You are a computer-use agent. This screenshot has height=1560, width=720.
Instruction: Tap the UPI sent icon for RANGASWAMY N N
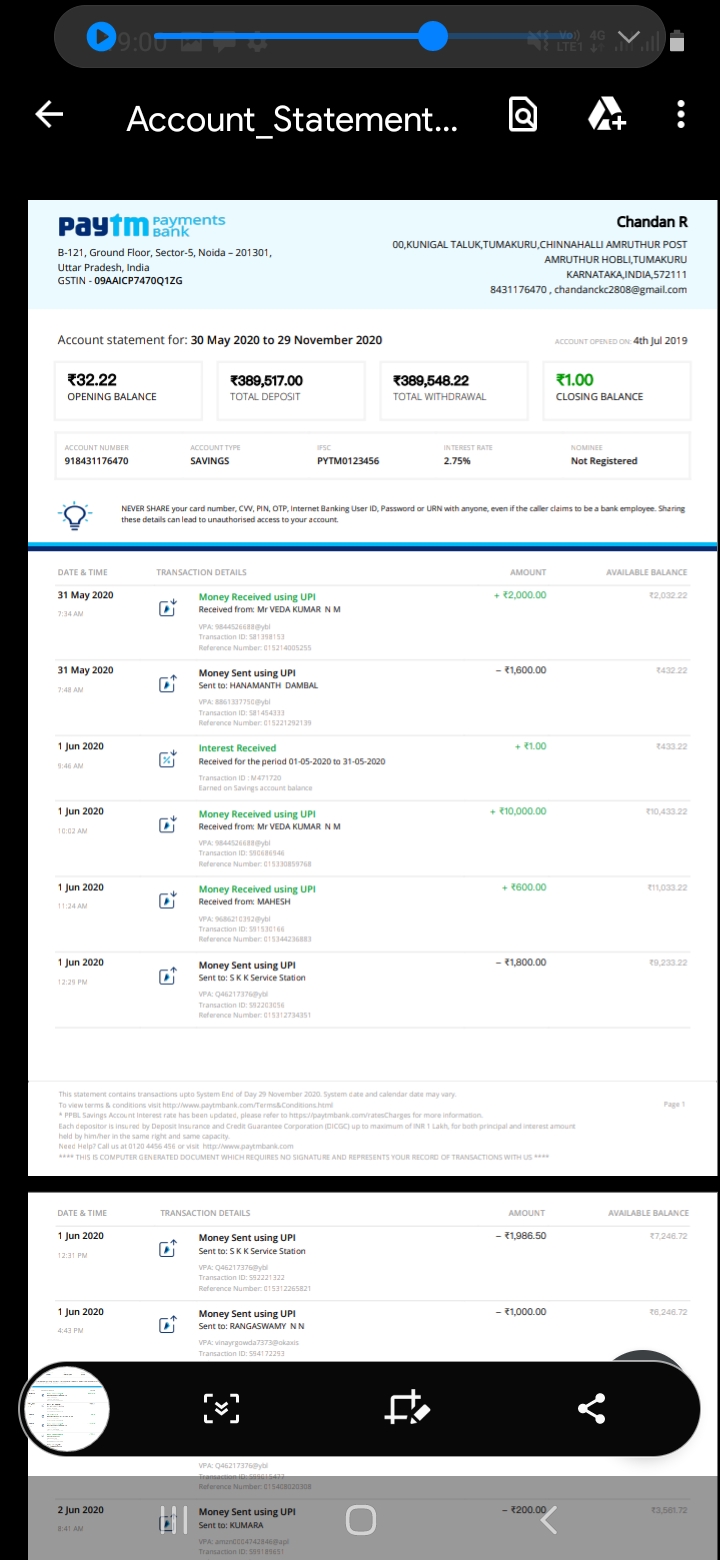[168, 1325]
